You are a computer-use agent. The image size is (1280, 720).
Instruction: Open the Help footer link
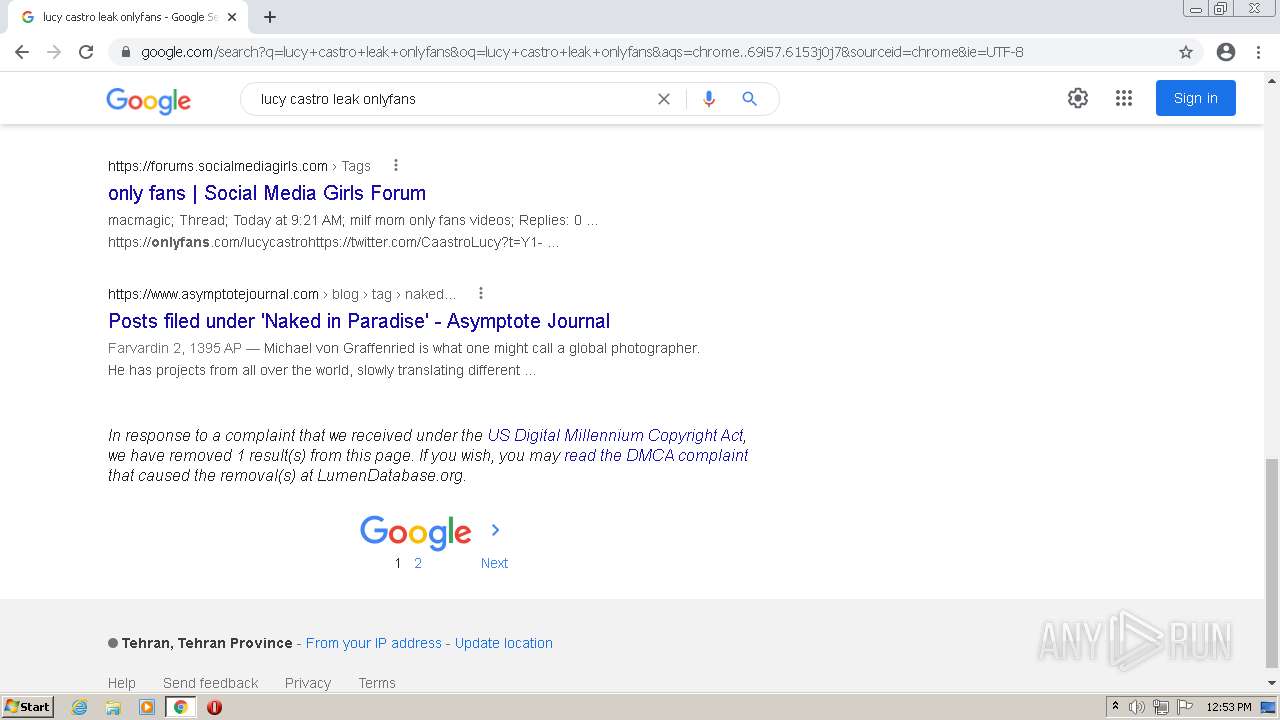[122, 683]
